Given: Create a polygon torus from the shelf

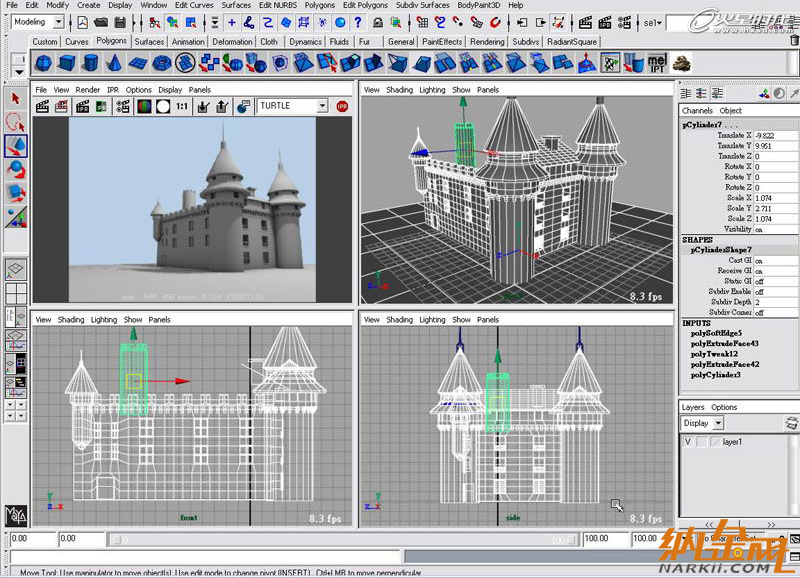Looking at the screenshot, I should 162,64.
